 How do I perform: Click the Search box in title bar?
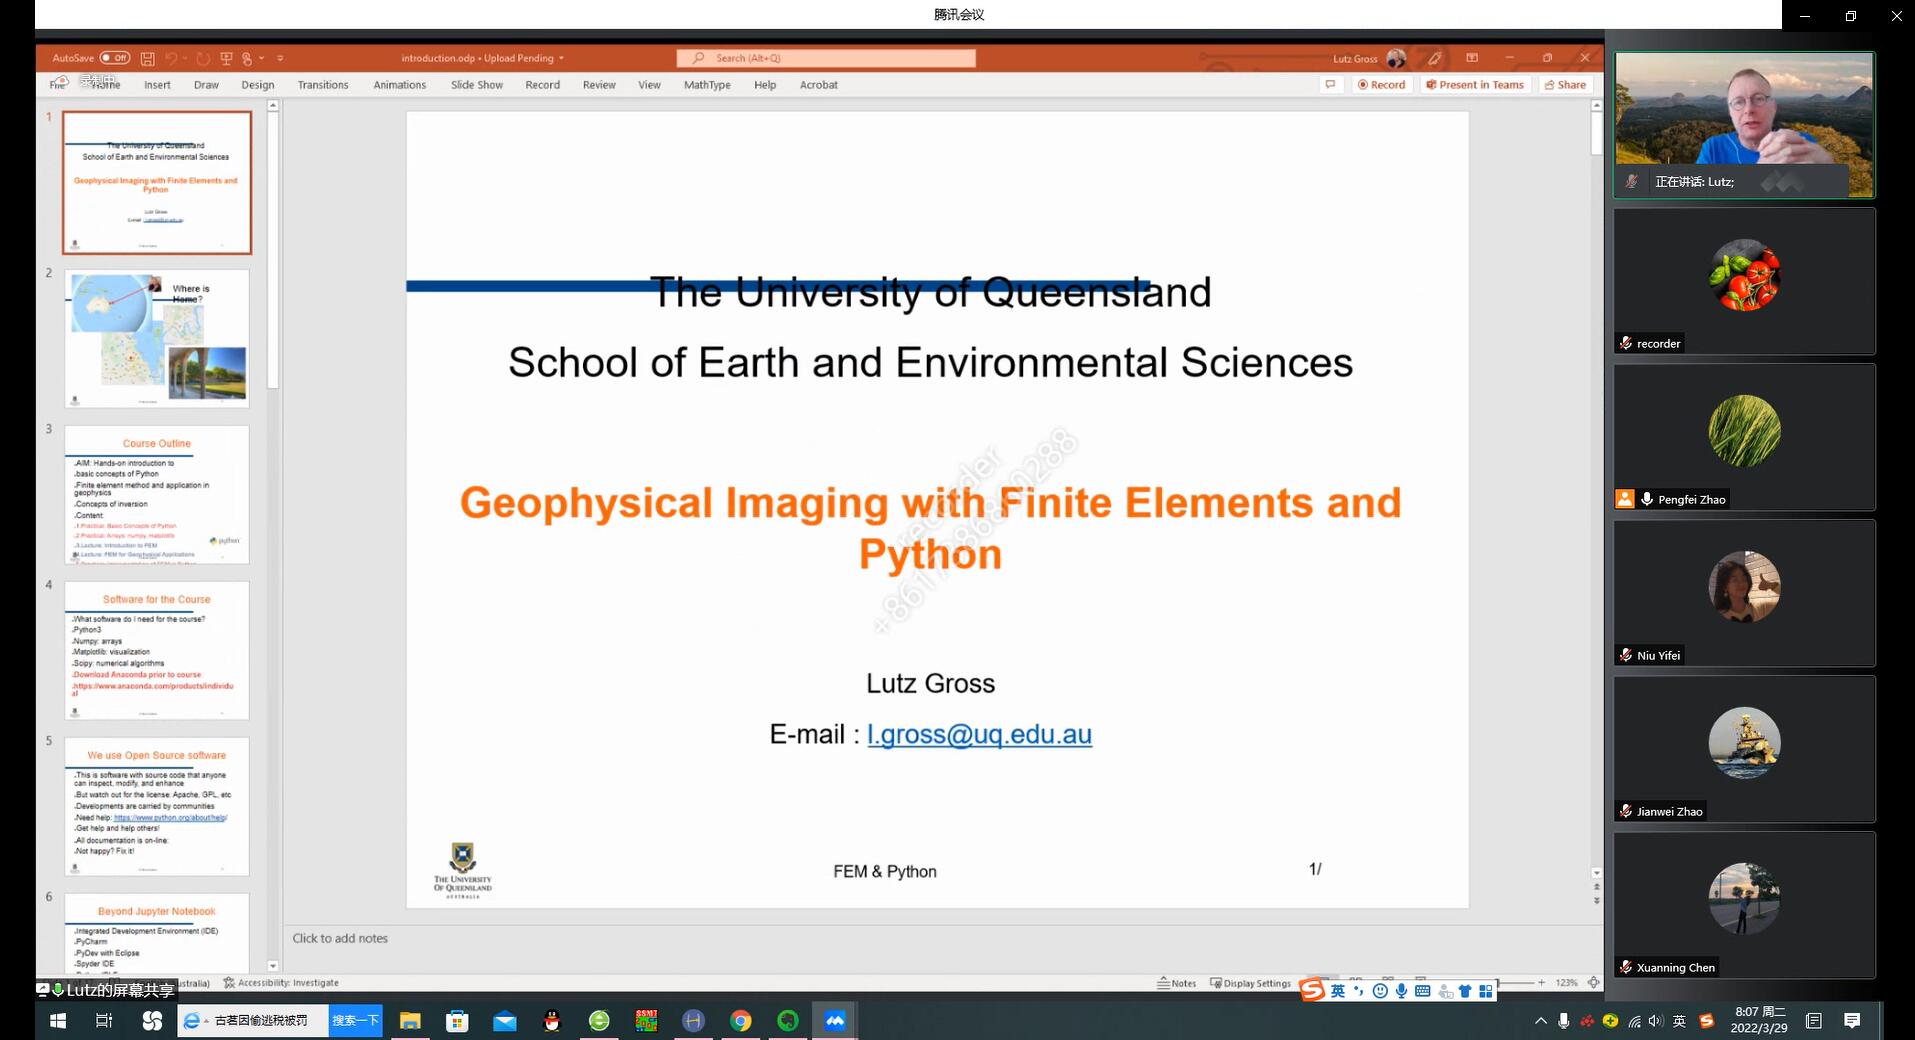[826, 58]
